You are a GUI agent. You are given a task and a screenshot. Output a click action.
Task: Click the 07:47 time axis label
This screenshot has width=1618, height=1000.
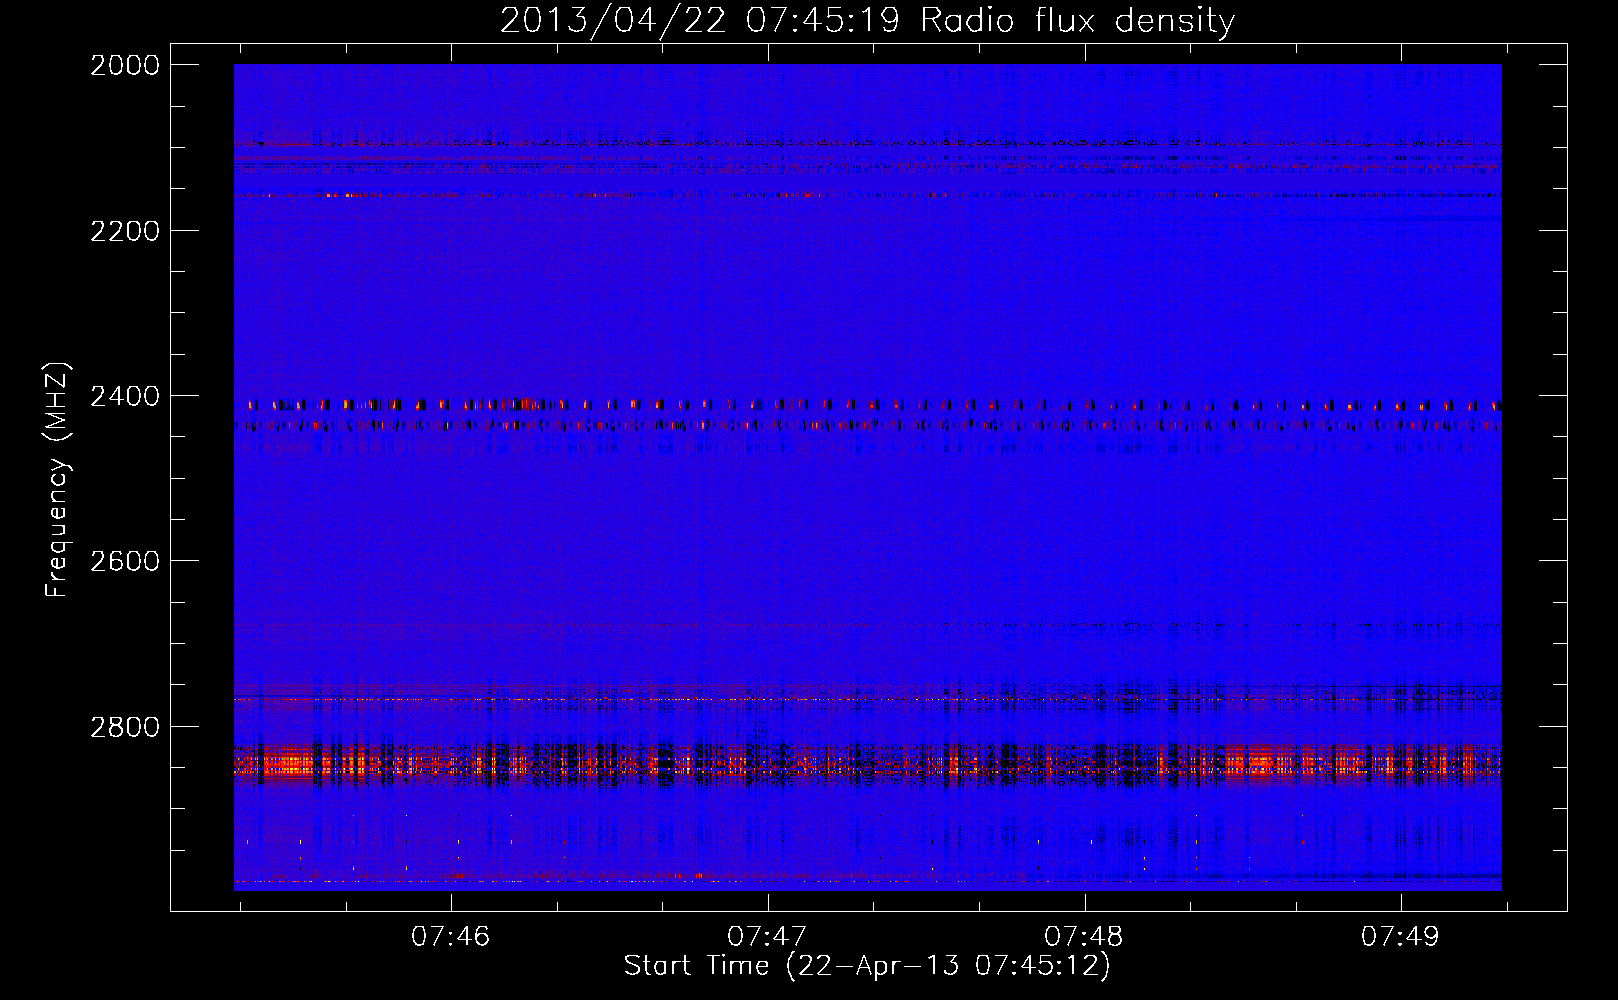pos(767,936)
